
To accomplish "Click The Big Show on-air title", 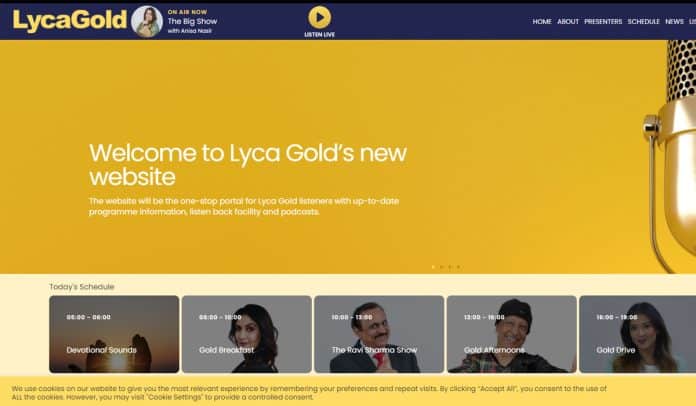I will coord(192,21).
